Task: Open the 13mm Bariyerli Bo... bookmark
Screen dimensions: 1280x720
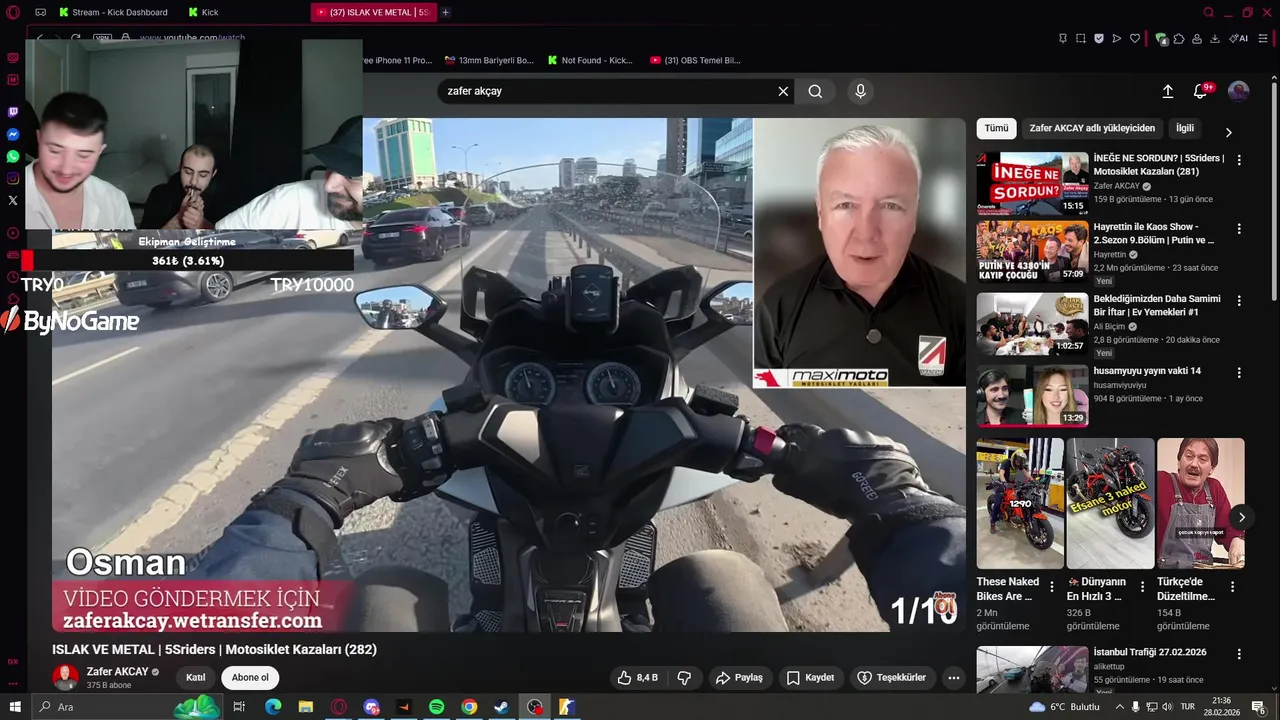Action: click(x=488, y=60)
